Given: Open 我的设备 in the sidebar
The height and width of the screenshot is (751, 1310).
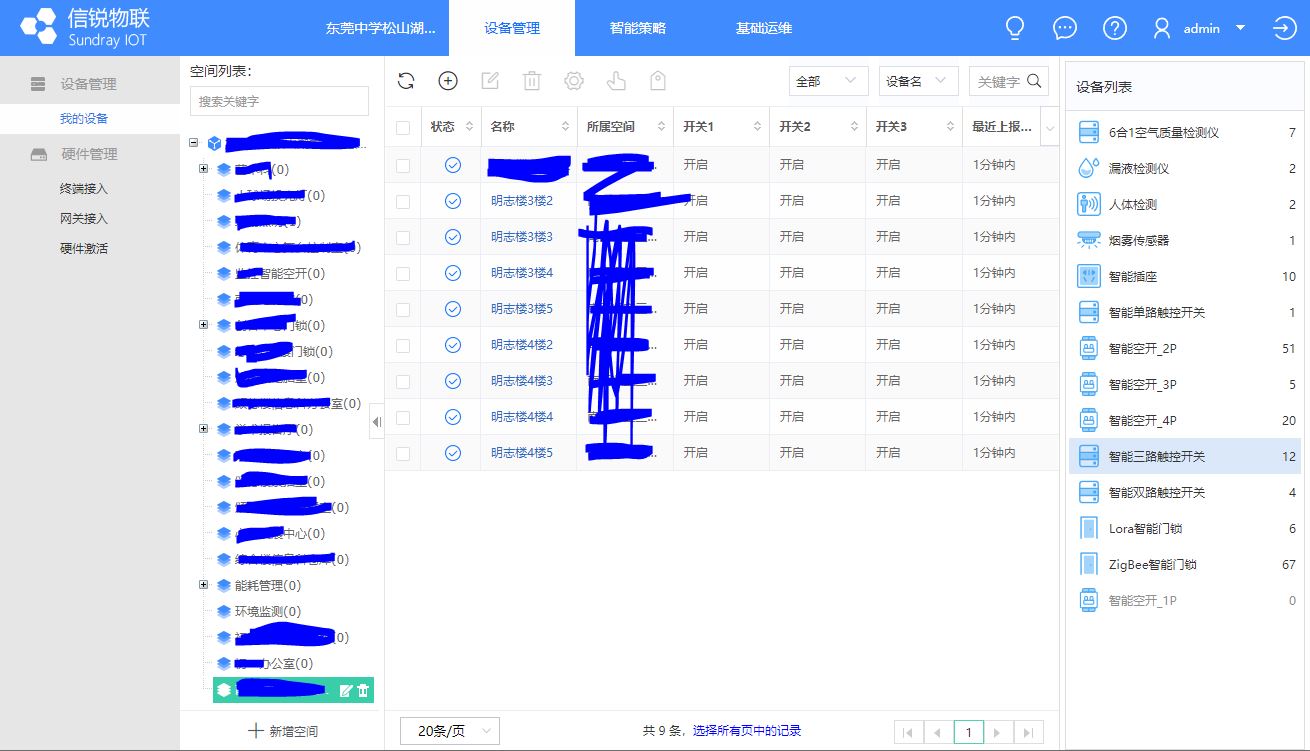Looking at the screenshot, I should (x=84, y=118).
